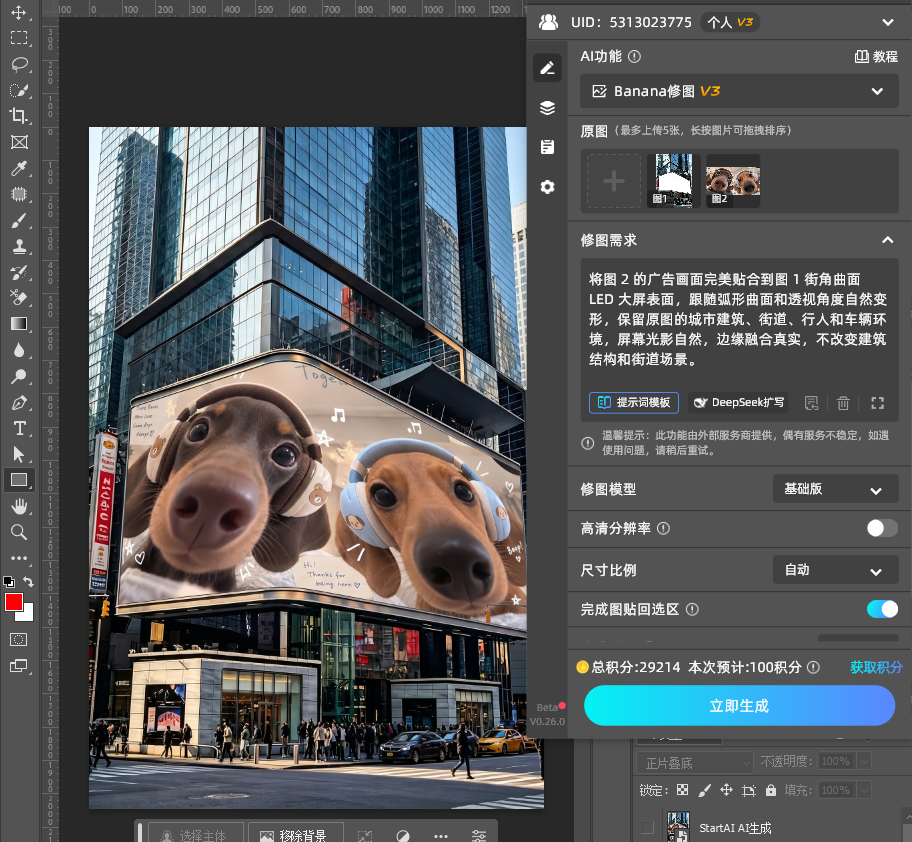
Task: Select the Crop tool
Action: pyautogui.click(x=19, y=116)
